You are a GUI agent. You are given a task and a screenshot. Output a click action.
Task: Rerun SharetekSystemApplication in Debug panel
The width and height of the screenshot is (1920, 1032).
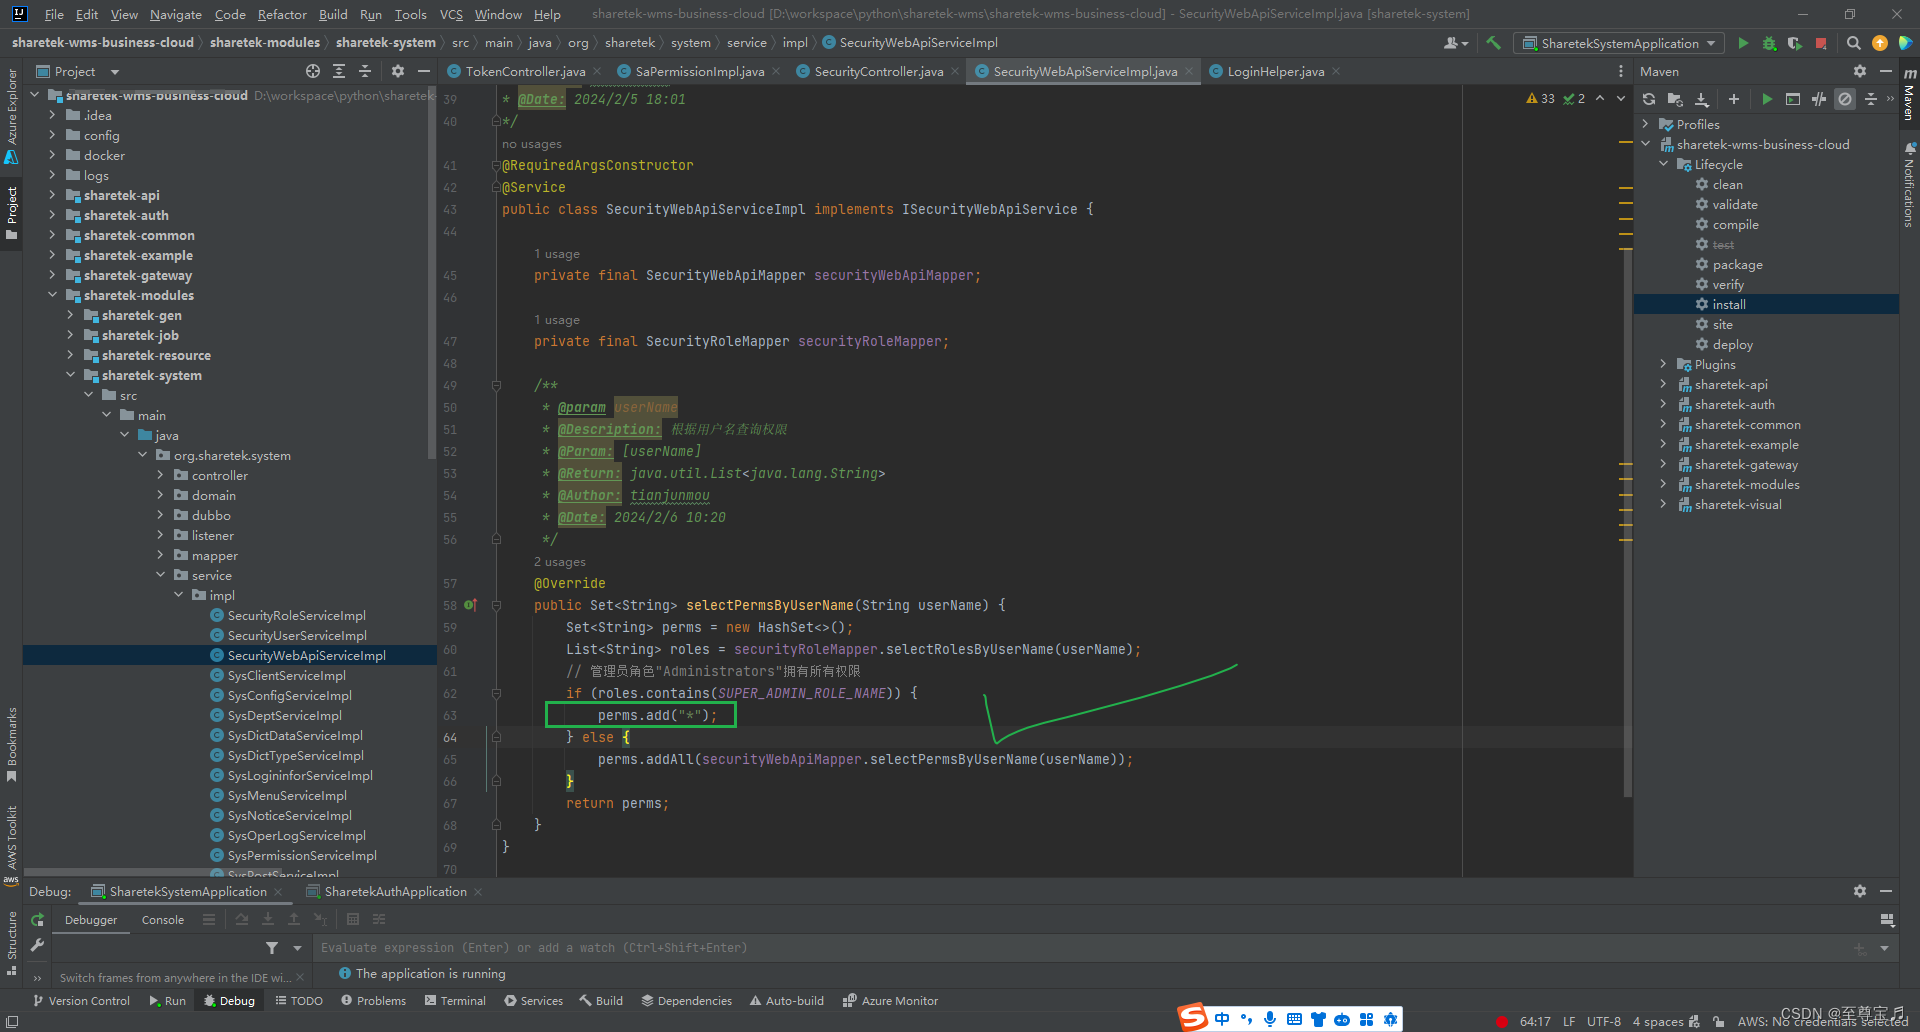pyautogui.click(x=37, y=920)
